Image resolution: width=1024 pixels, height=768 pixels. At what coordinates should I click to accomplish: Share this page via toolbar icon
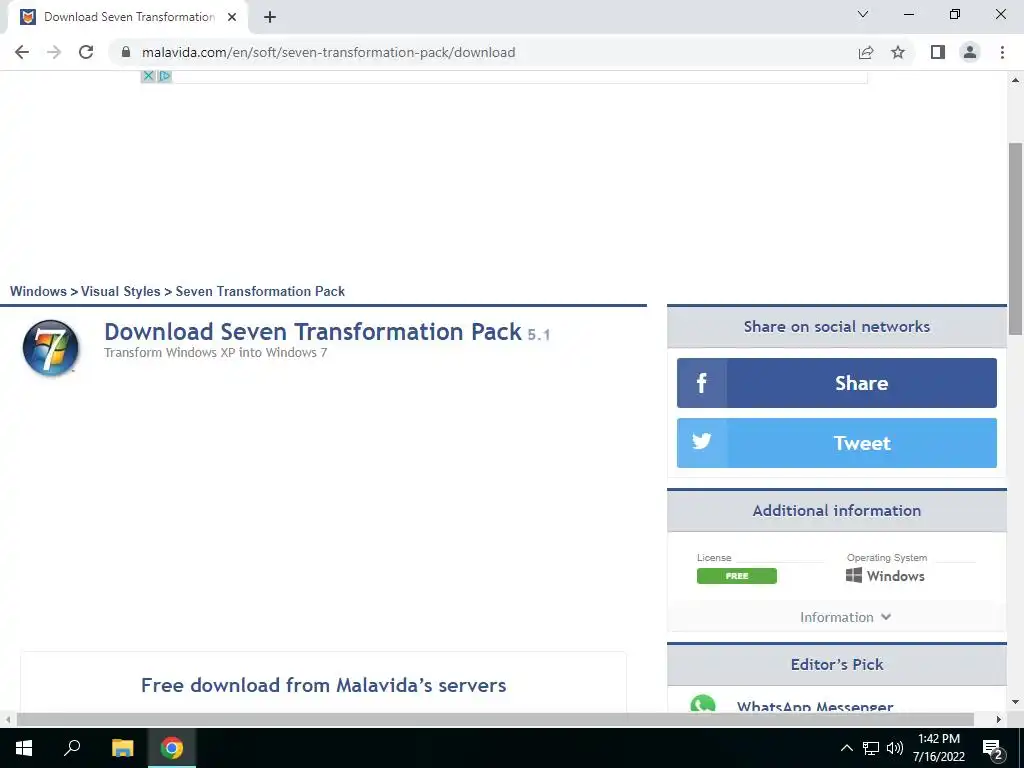866,52
